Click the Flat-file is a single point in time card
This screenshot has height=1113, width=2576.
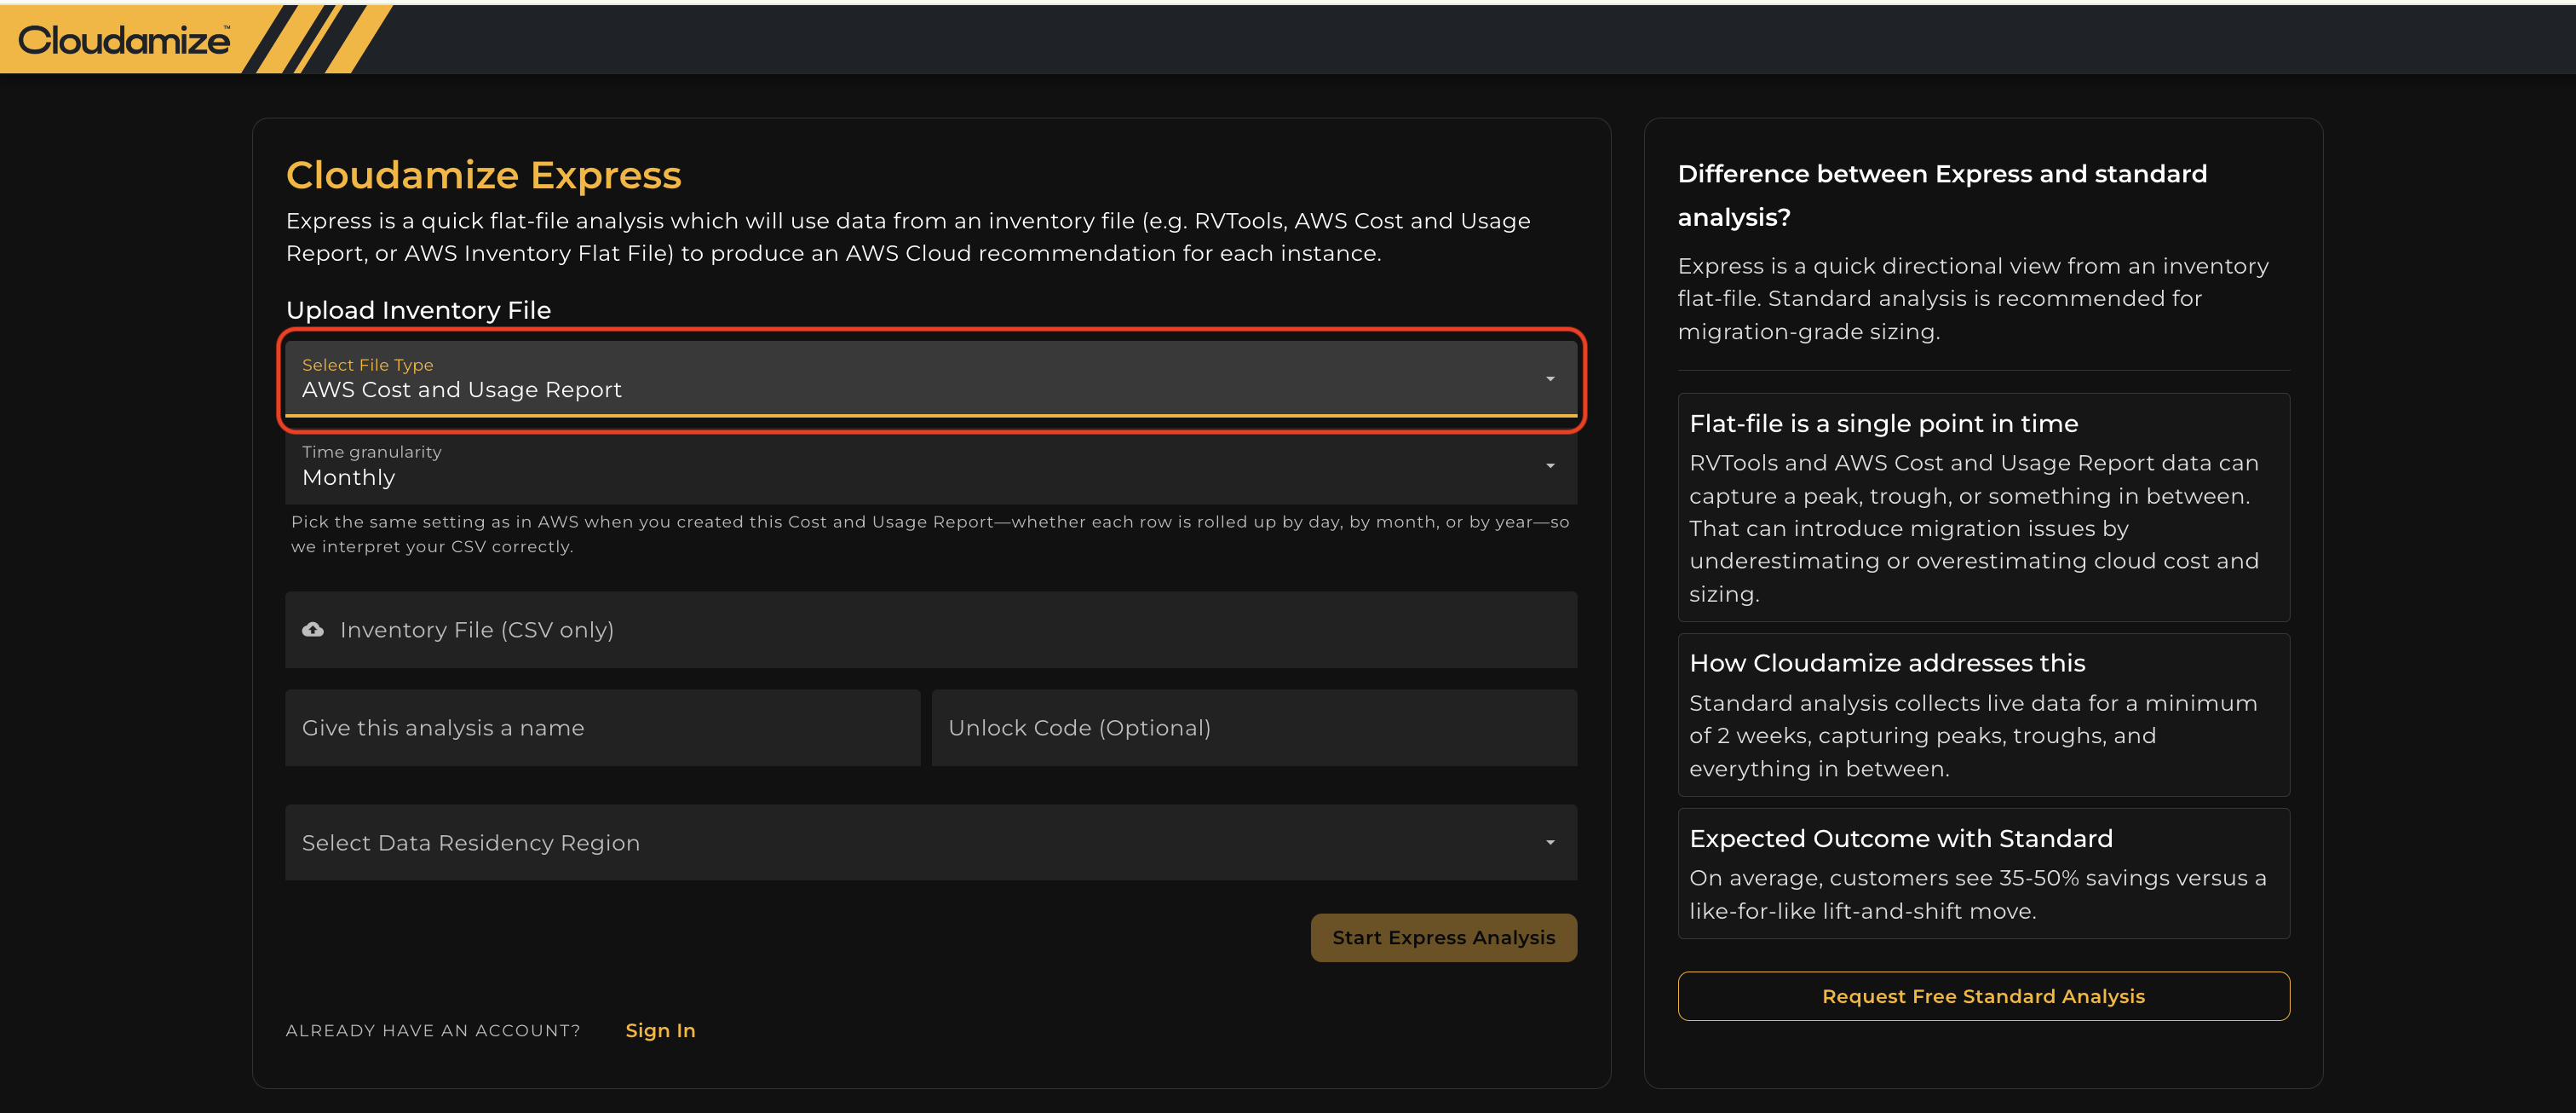click(1983, 507)
